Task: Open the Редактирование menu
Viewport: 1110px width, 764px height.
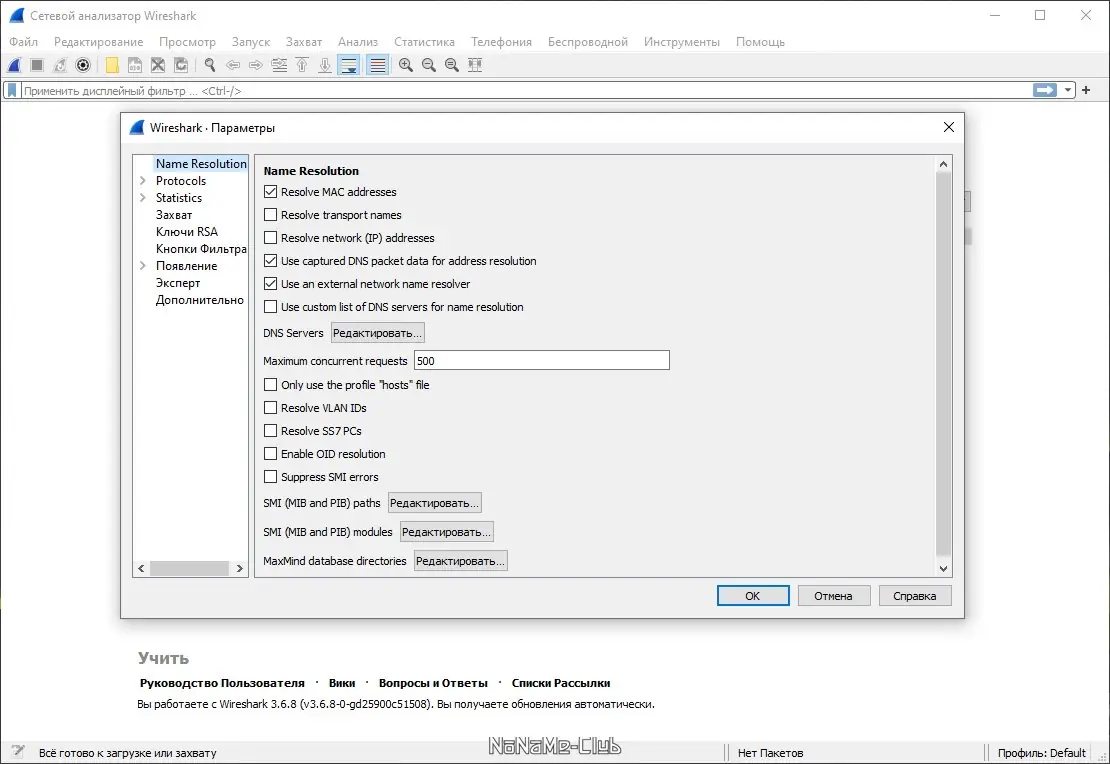Action: pos(98,42)
